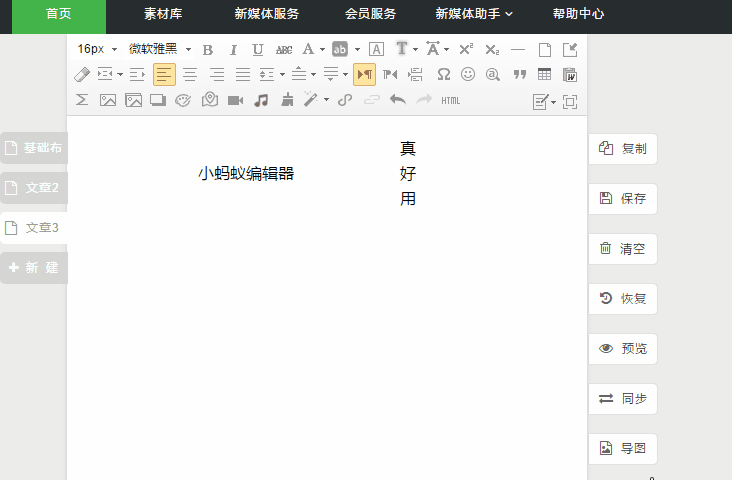Toggle underline text formatting
The image size is (732, 480).
tap(258, 49)
